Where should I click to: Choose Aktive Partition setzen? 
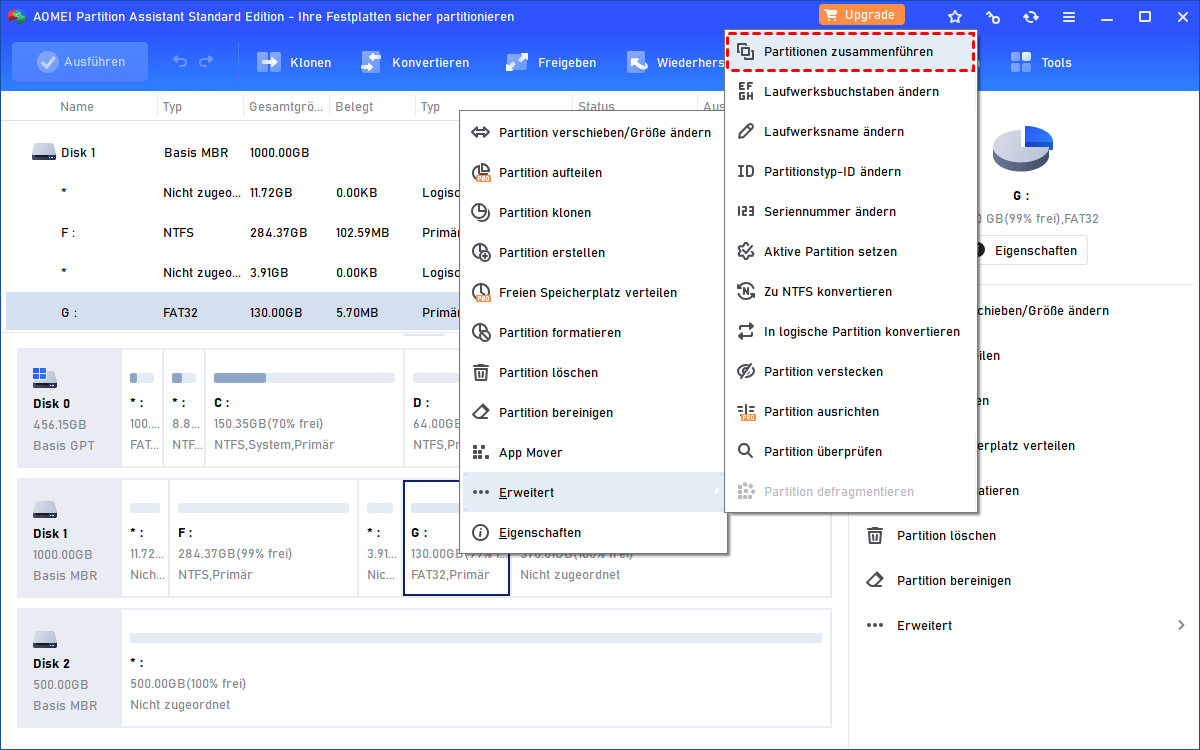850,251
